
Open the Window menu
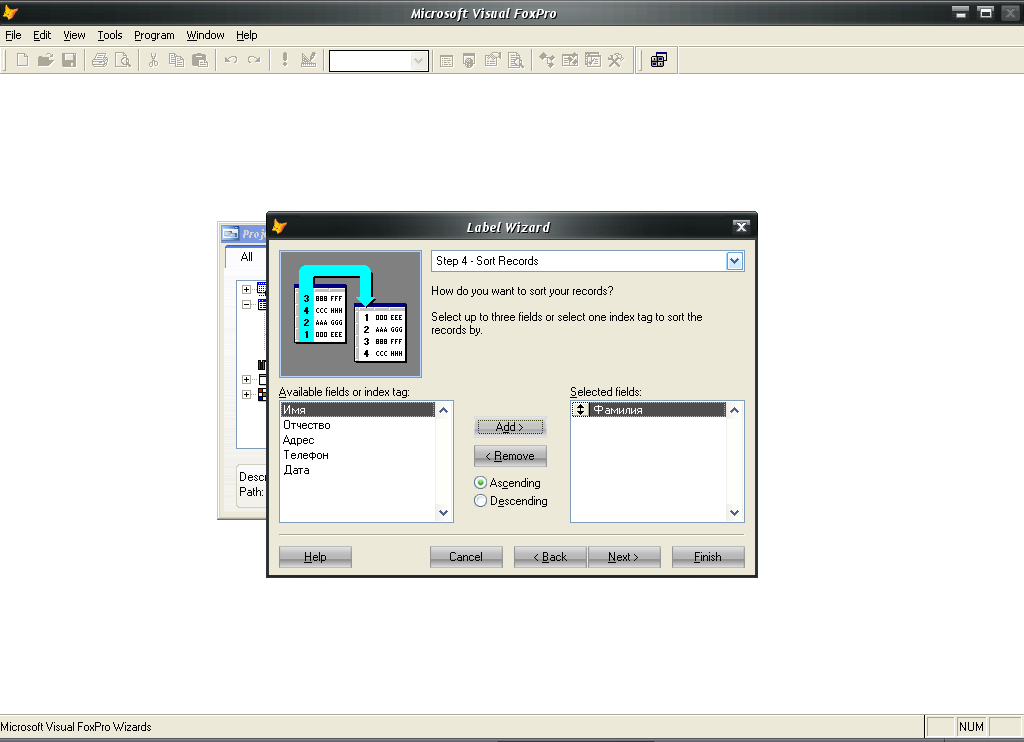[x=205, y=35]
